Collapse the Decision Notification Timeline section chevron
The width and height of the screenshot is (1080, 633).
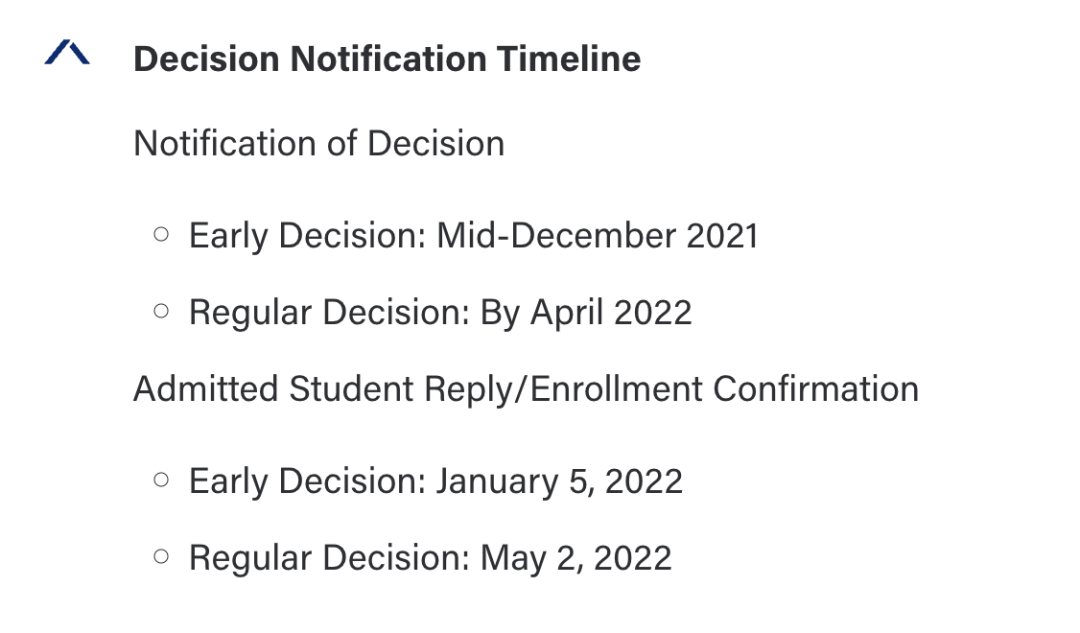(x=67, y=52)
